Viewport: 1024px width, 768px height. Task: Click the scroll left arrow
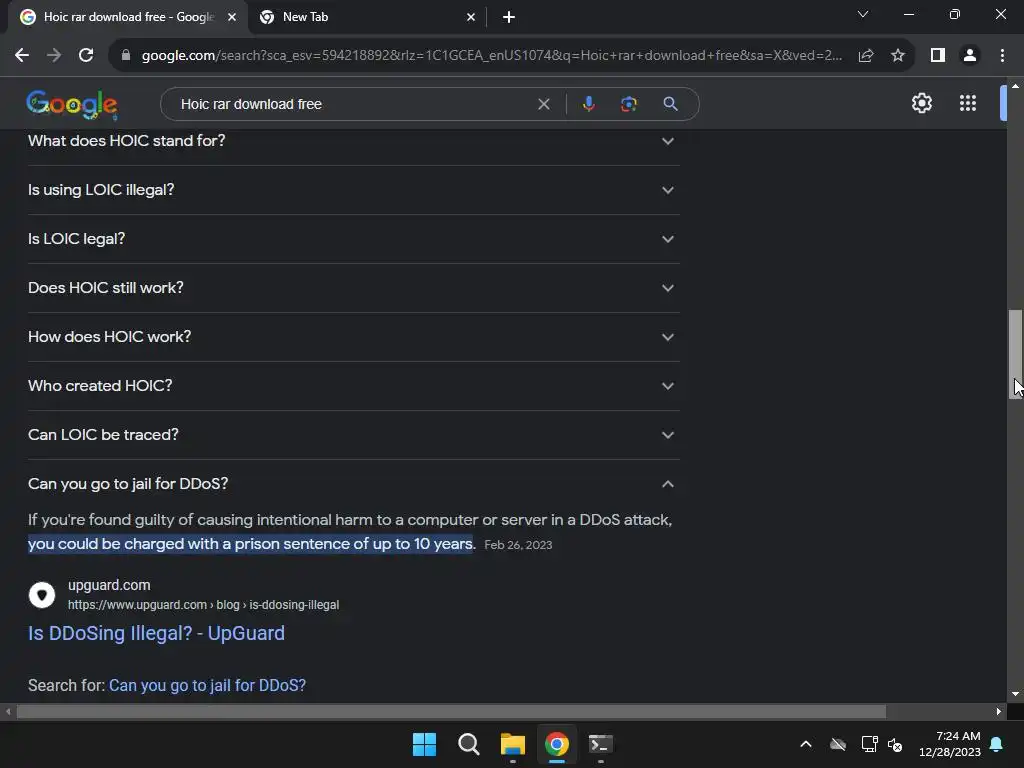pos(8,711)
